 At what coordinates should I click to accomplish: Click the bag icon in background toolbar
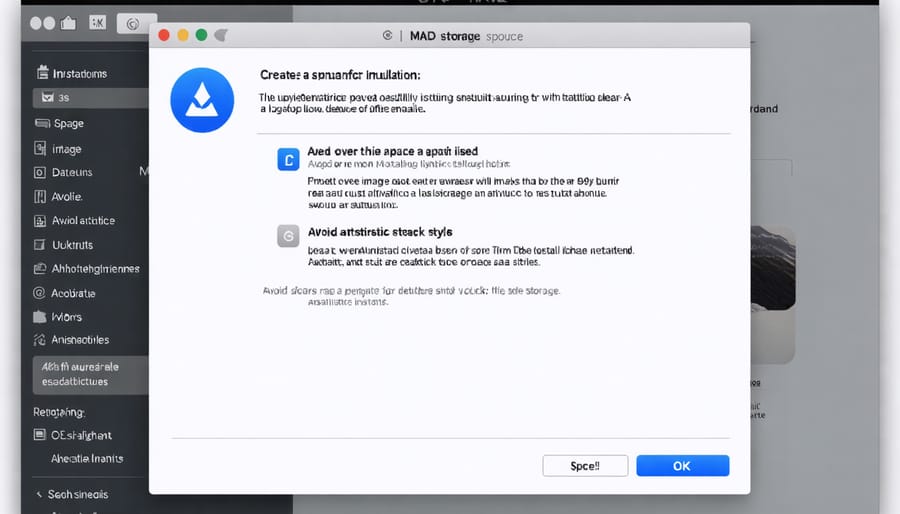coord(68,23)
